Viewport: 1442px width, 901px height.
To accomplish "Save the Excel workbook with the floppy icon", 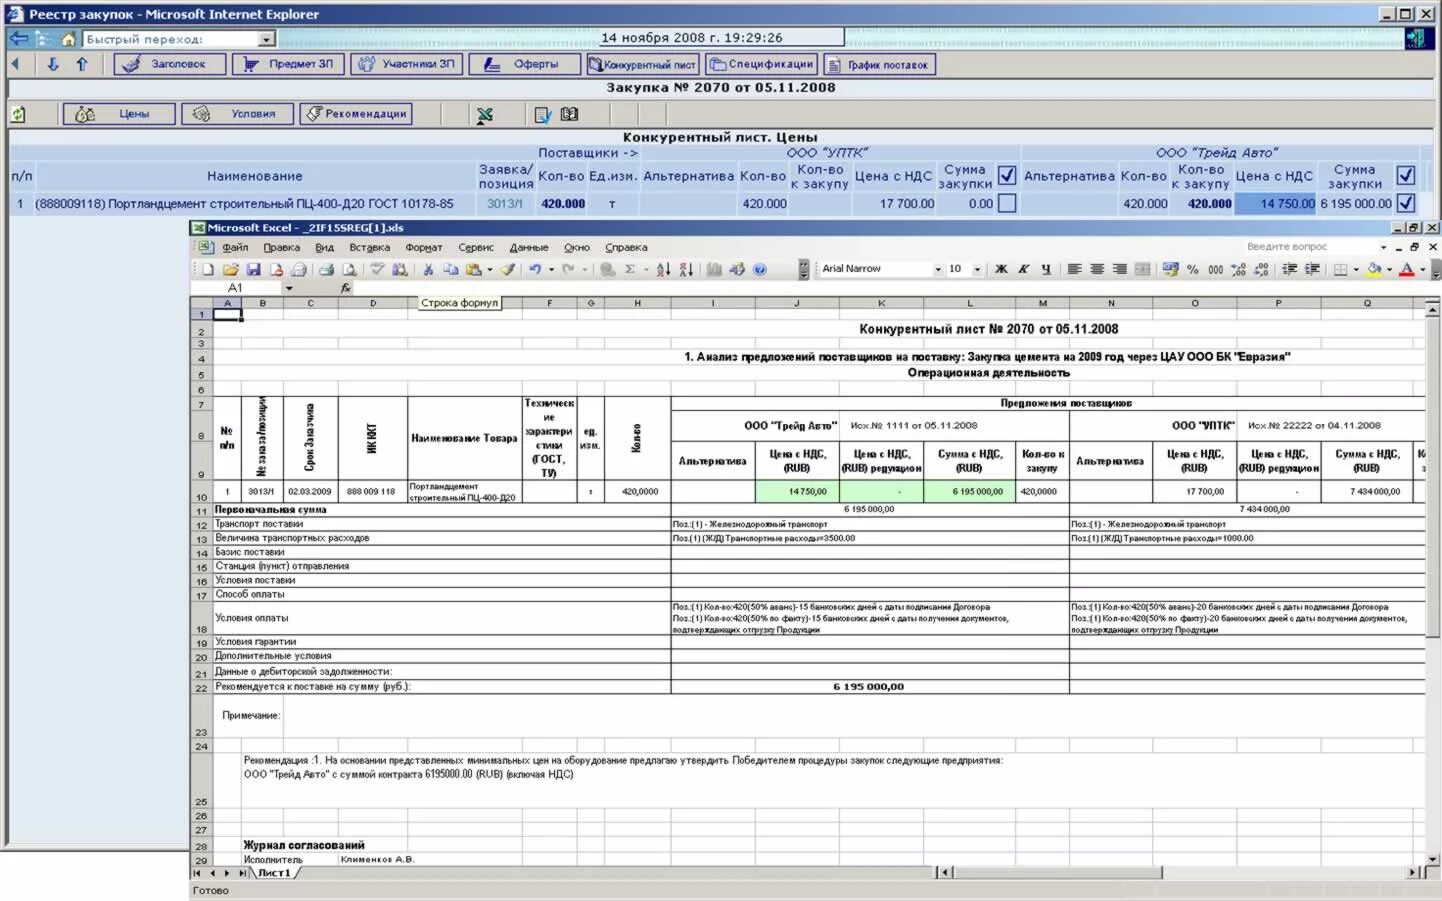I will [x=254, y=269].
